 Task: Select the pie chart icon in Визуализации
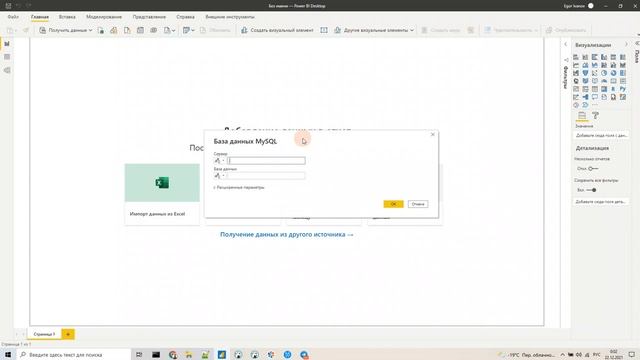point(604,73)
